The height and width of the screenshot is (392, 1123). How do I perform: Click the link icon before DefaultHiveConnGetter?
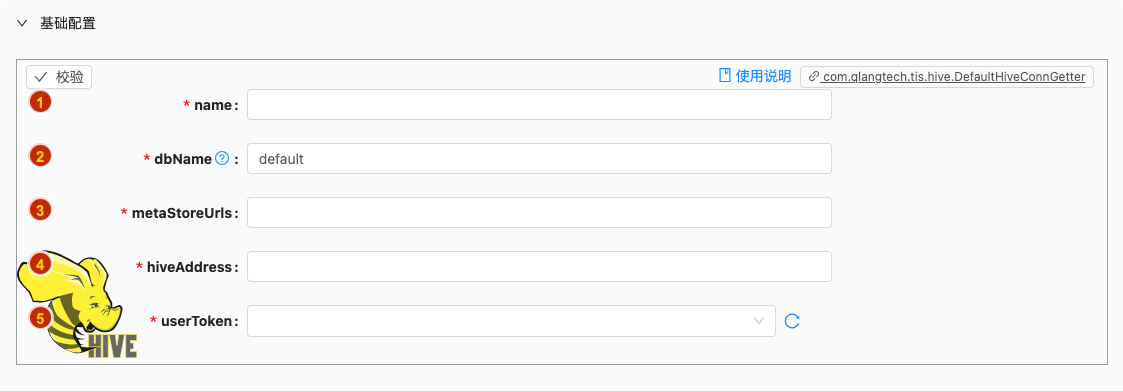[x=814, y=76]
